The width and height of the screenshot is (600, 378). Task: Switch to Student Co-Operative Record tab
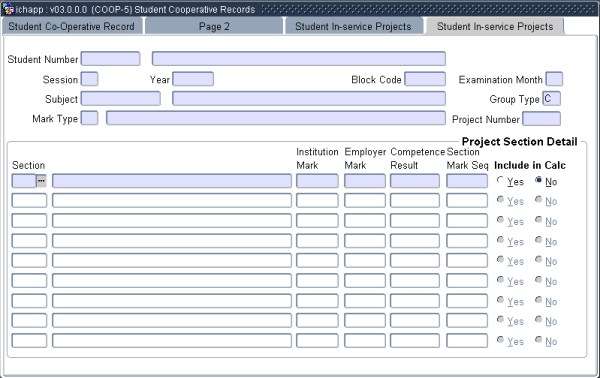pos(72,26)
